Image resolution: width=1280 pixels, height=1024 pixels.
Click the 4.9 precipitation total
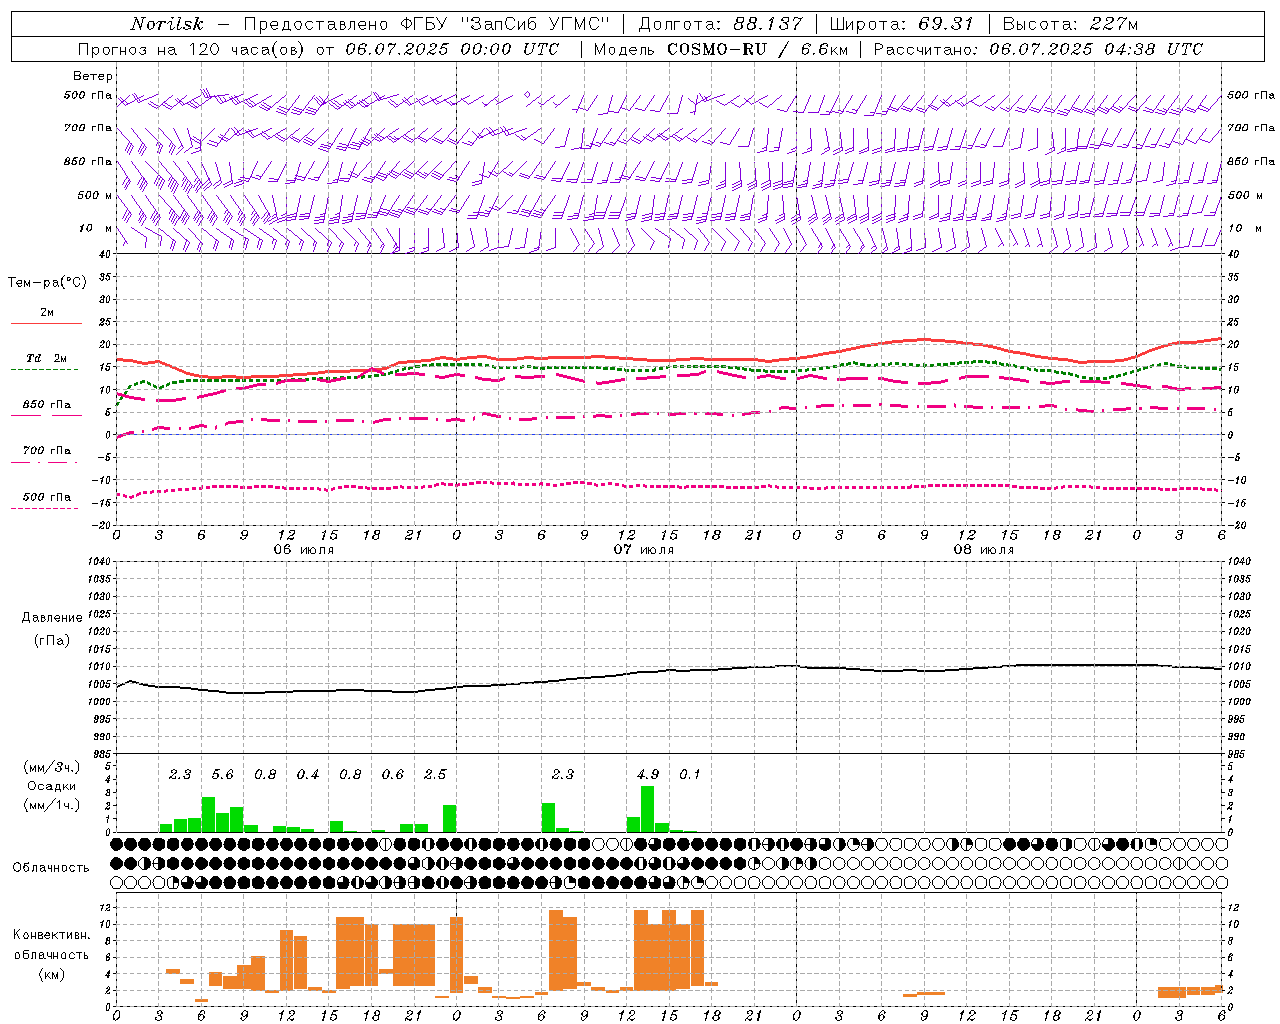click(648, 775)
